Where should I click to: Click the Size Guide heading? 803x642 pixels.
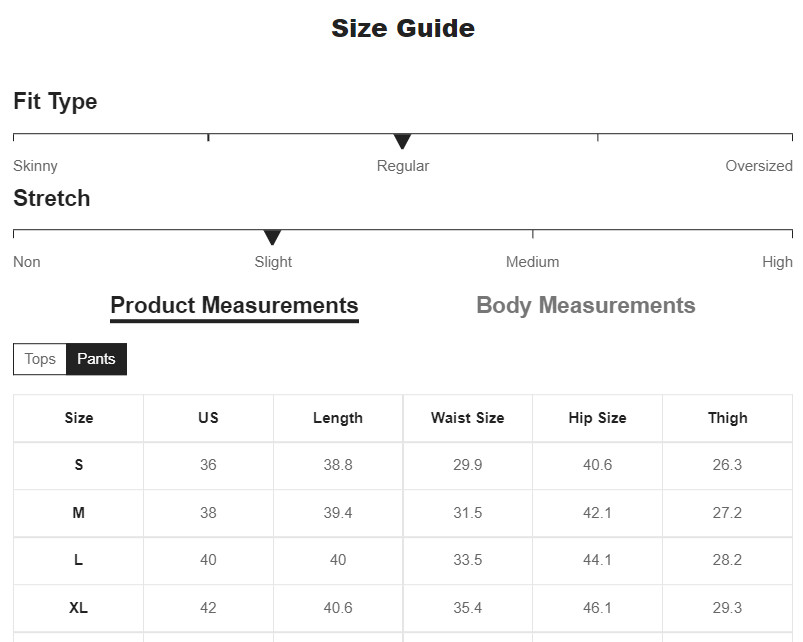point(402,29)
